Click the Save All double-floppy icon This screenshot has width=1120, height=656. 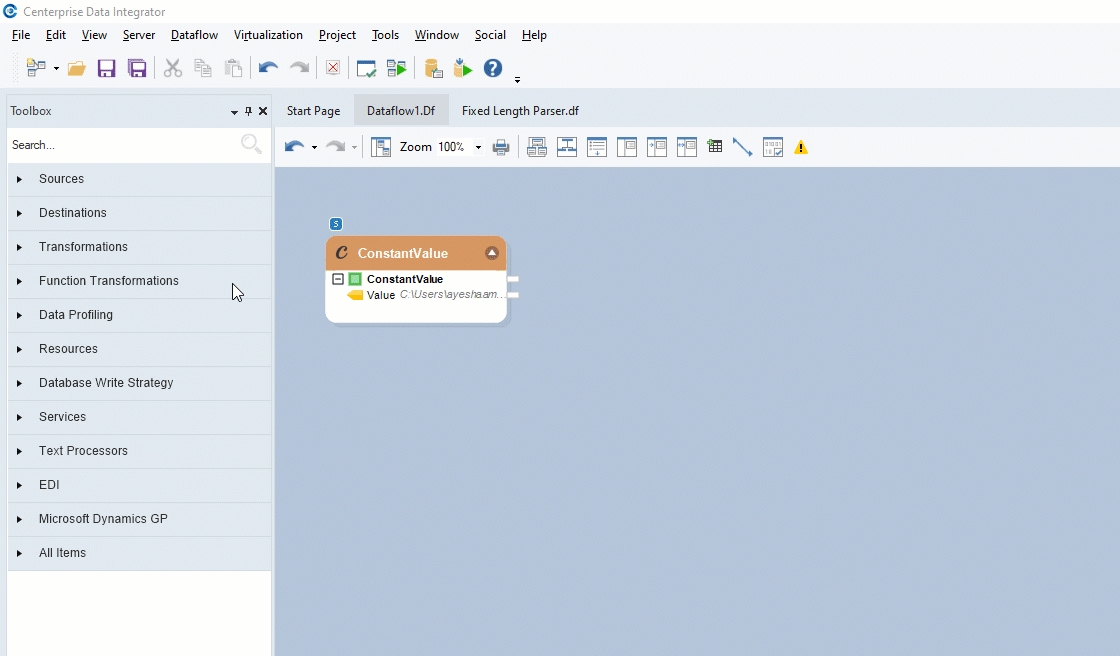(x=137, y=69)
